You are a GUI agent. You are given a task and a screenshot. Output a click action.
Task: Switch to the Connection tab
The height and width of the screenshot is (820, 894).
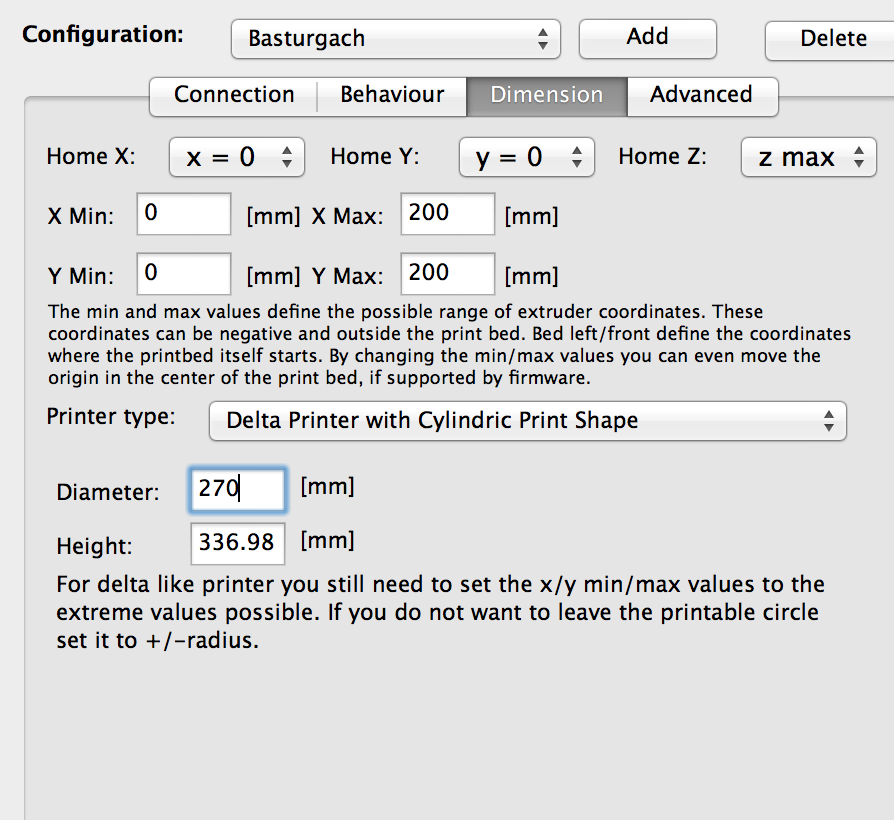point(234,95)
